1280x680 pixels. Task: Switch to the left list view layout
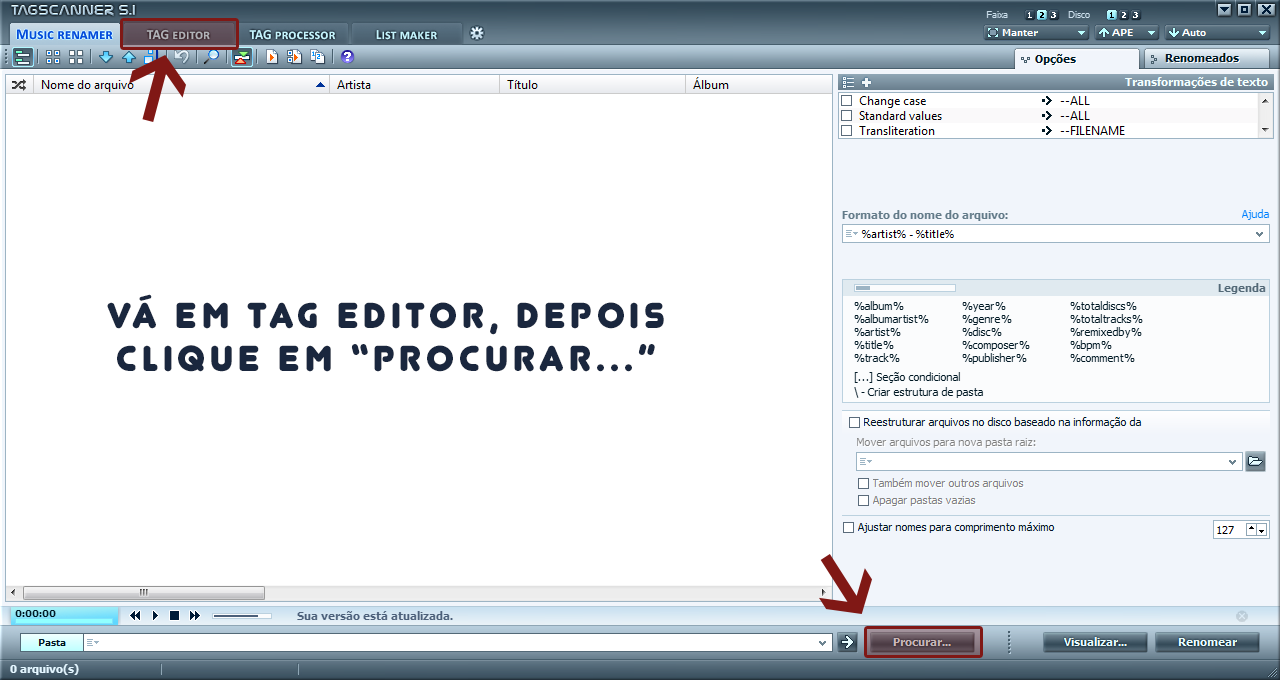pos(23,57)
